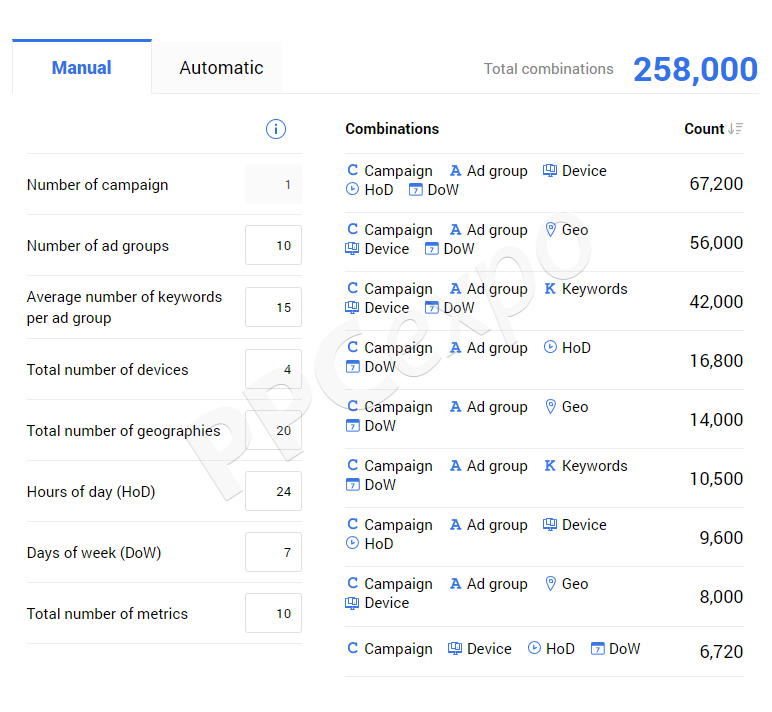The width and height of the screenshot is (772, 712).
Task: Select the 8,000 count value
Action: pyautogui.click(x=721, y=597)
